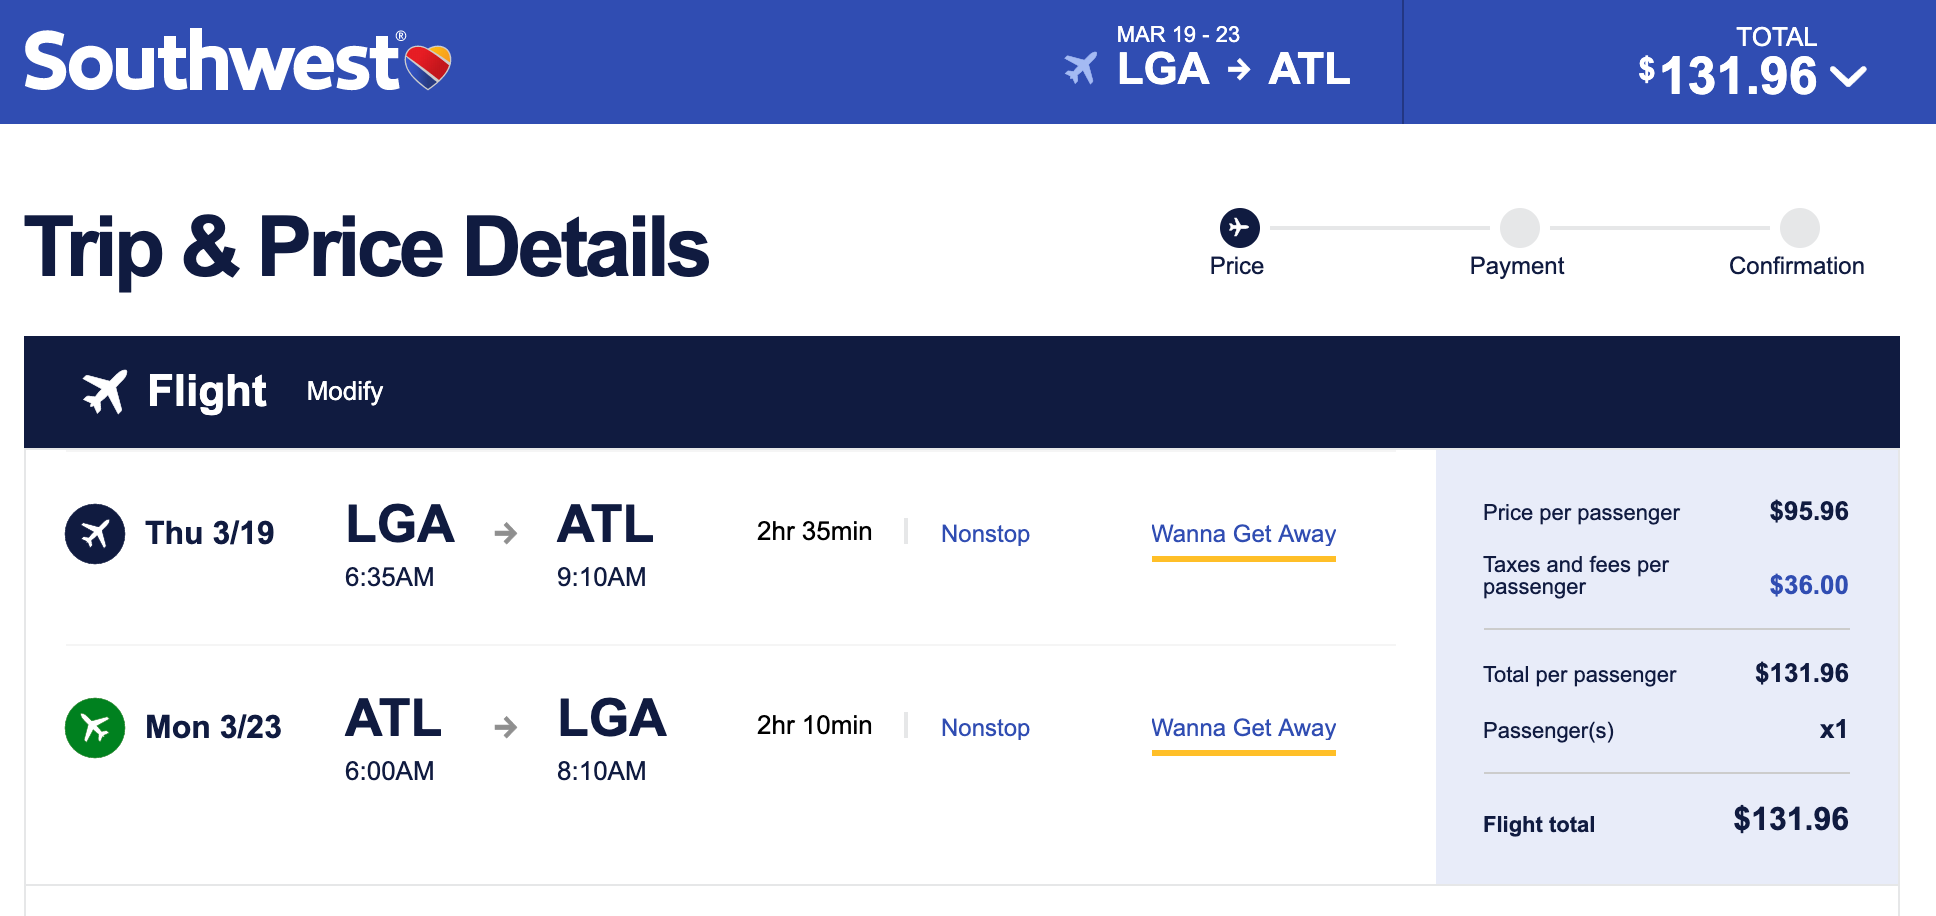Expand the total price chevron
Image resolution: width=1936 pixels, height=916 pixels.
click(x=1848, y=77)
